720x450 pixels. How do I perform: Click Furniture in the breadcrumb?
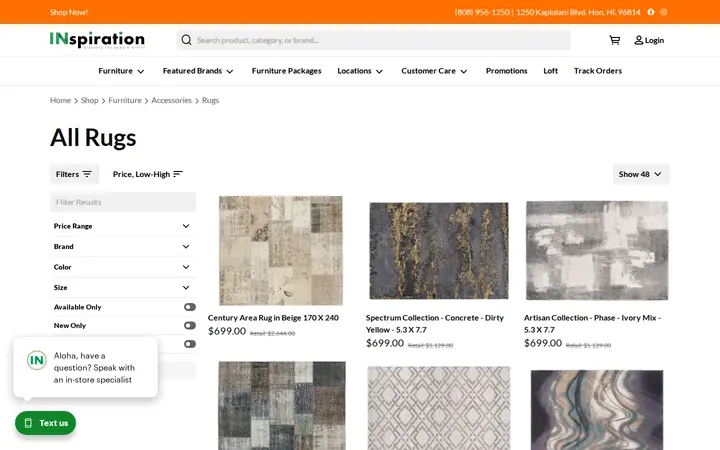(x=125, y=100)
